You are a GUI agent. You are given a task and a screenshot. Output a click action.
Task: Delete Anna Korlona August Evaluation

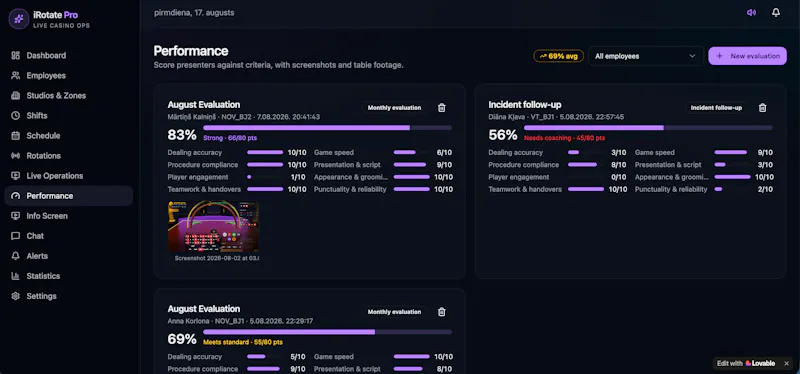[x=442, y=312]
